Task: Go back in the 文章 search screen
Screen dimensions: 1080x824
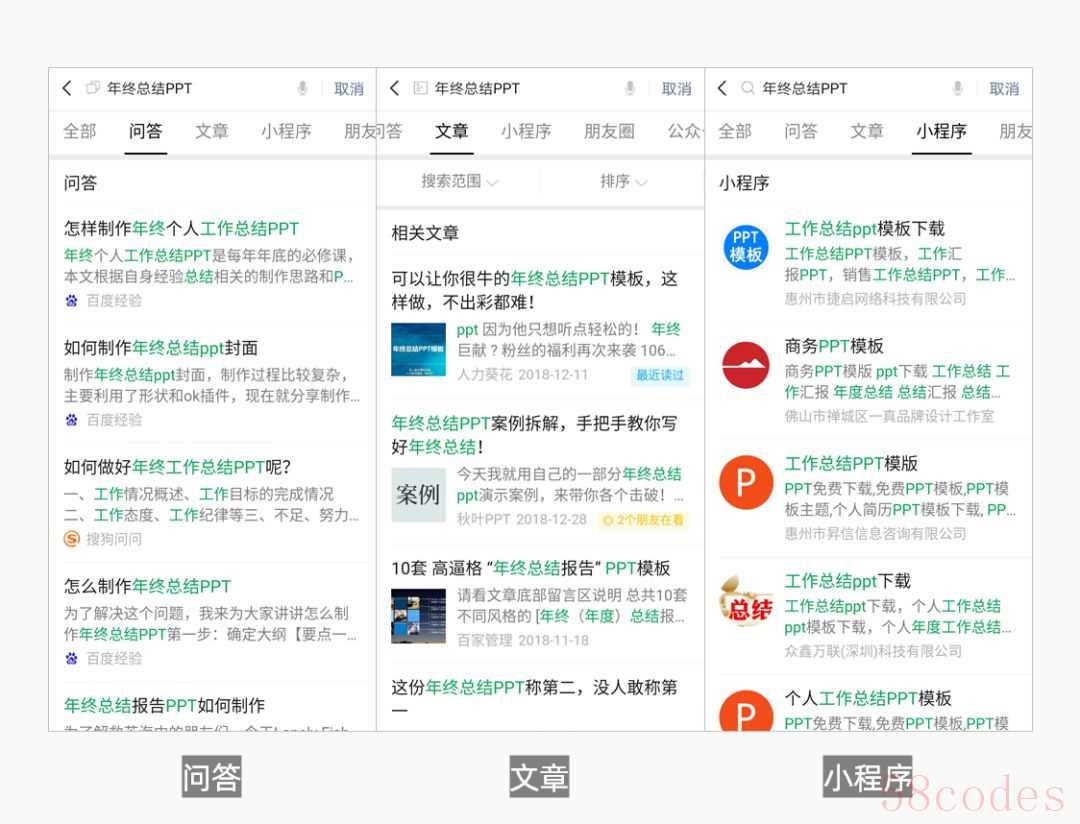Action: [395, 88]
